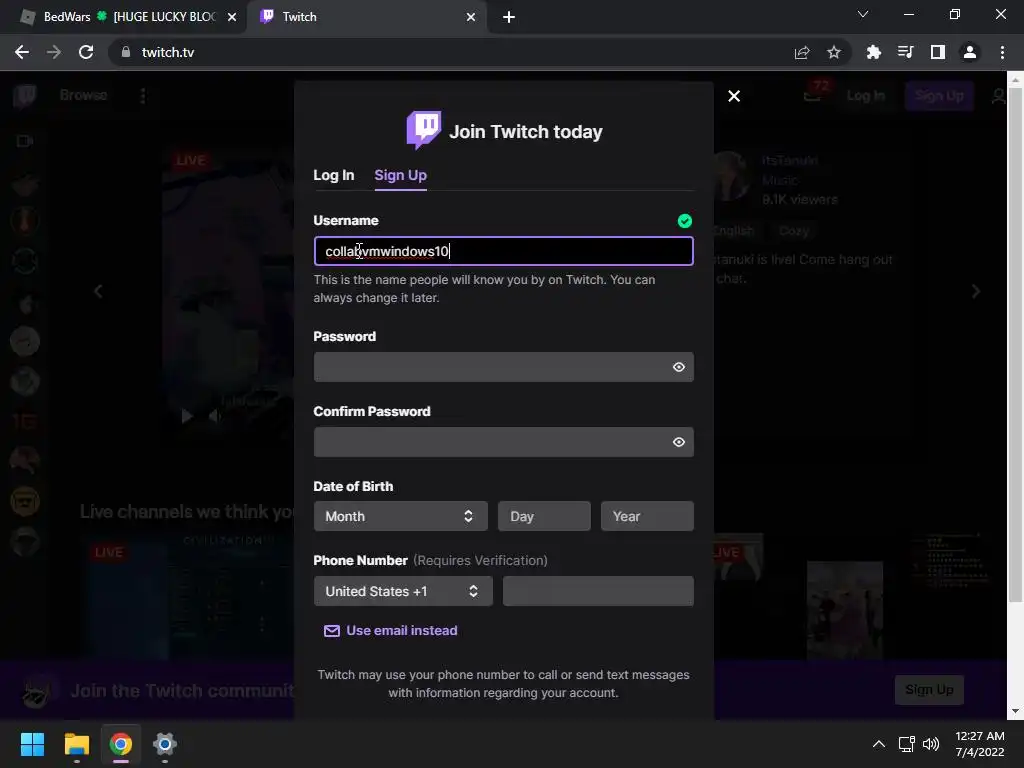Screen dimensions: 1024x768
Task: Open Settings from the taskbar
Action: point(165,744)
